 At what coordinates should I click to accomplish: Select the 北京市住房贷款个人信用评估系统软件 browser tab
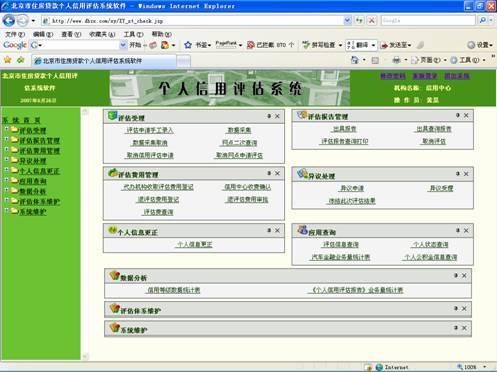(104, 61)
